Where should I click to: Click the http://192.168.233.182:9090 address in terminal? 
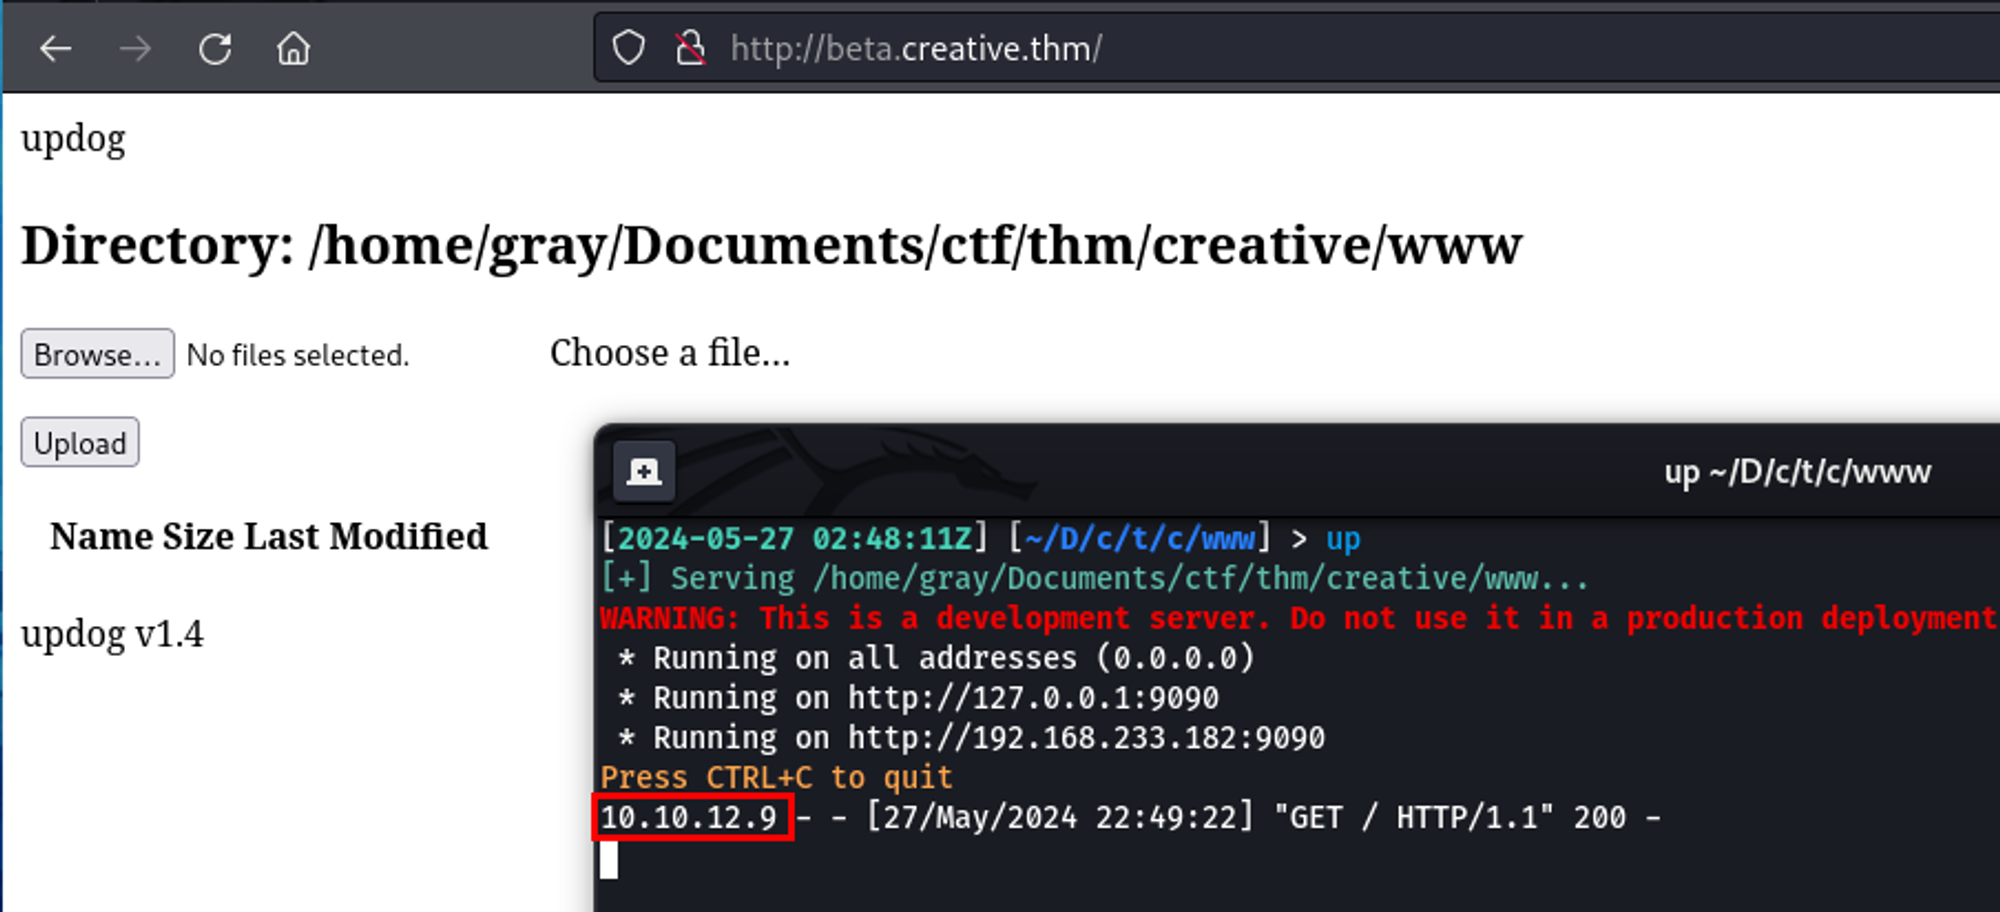[x=1087, y=738]
